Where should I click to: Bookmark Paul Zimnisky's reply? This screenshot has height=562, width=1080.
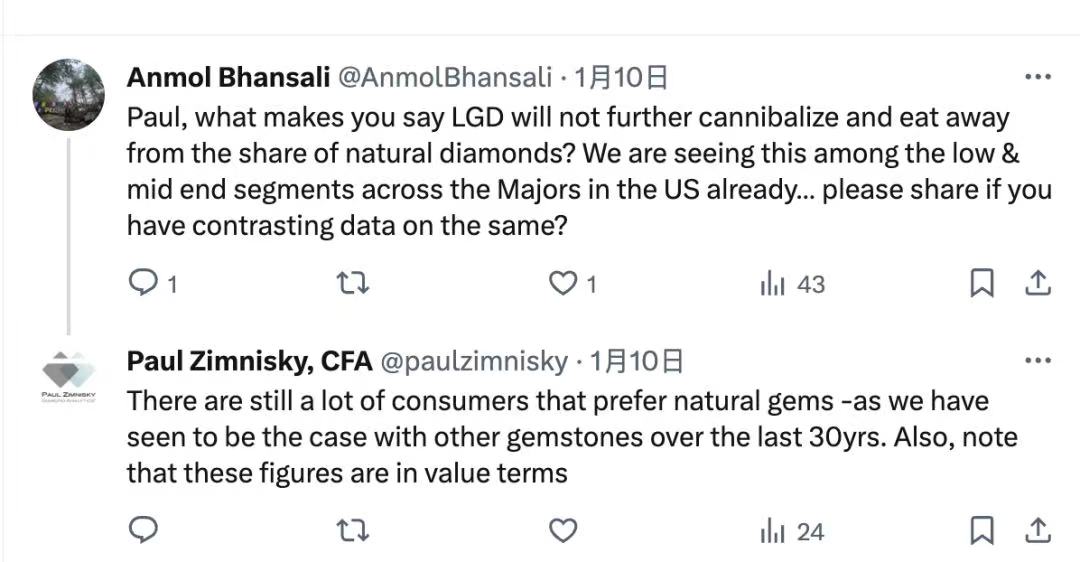[982, 530]
